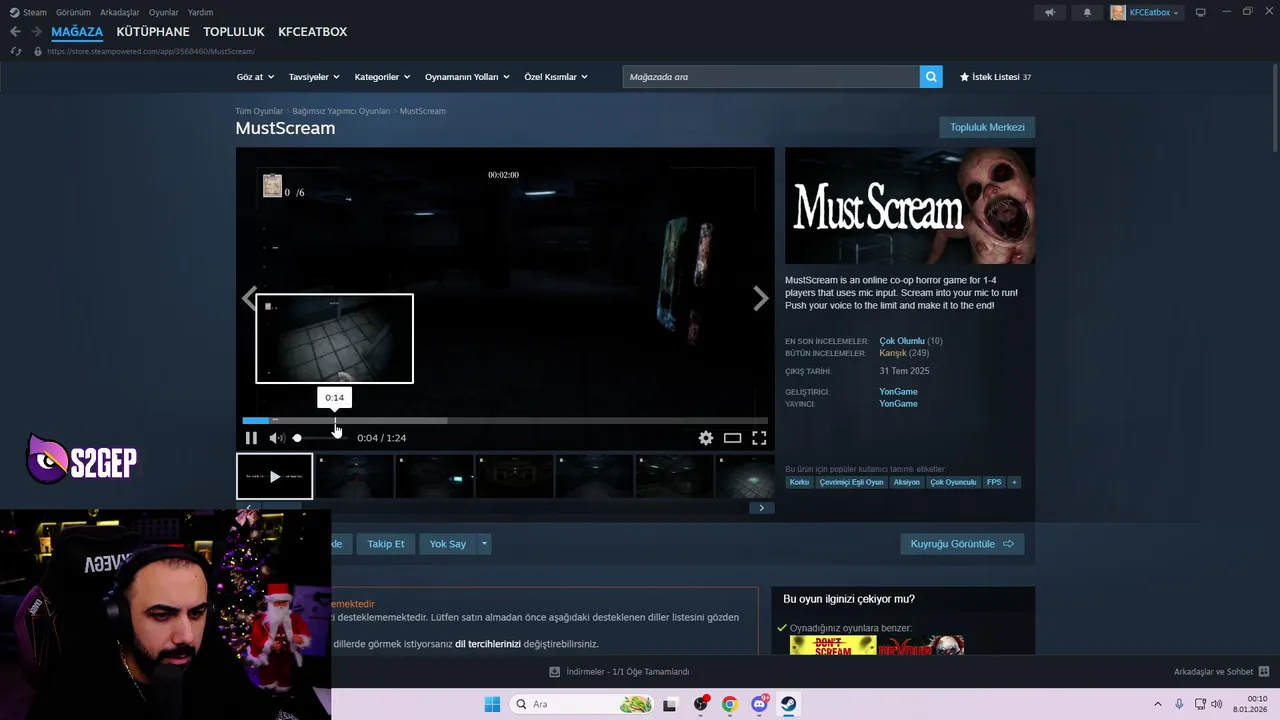Show hidden system tray icons
The width and height of the screenshot is (1280, 720).
pyautogui.click(x=1158, y=704)
